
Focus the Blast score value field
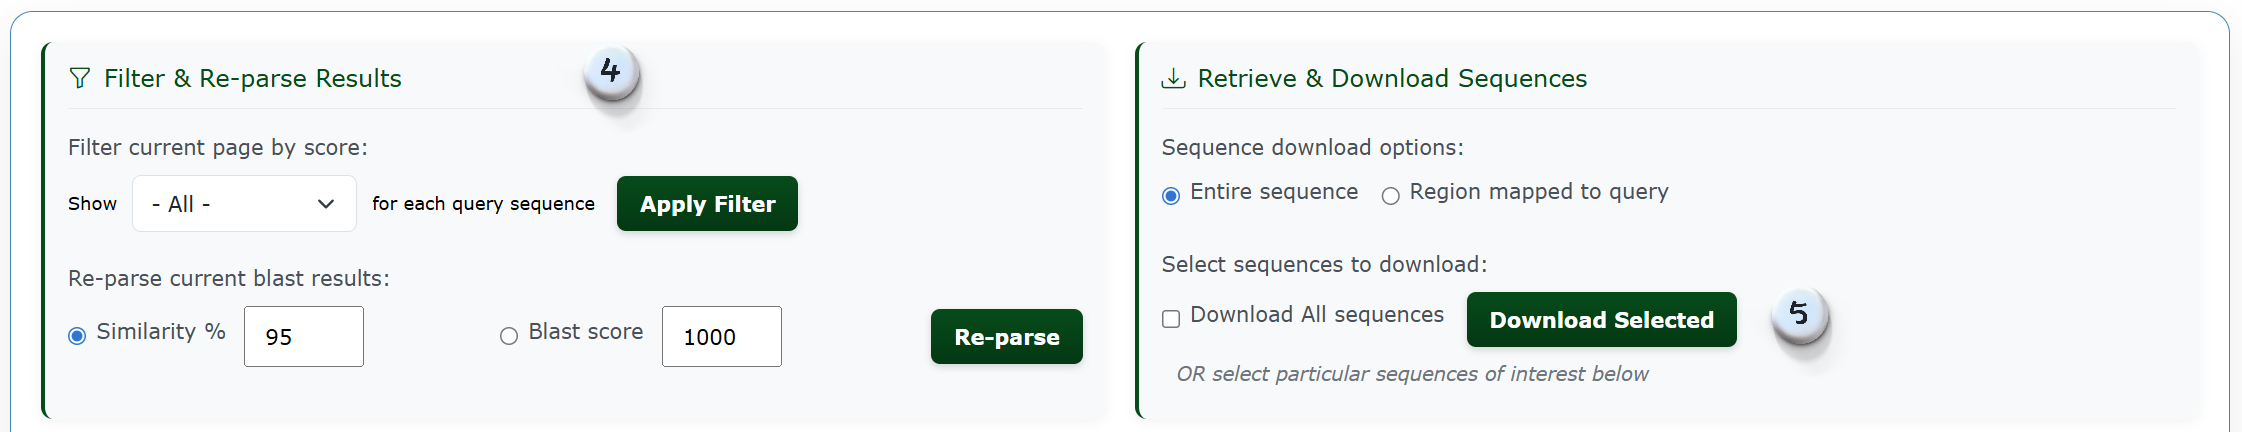point(722,337)
